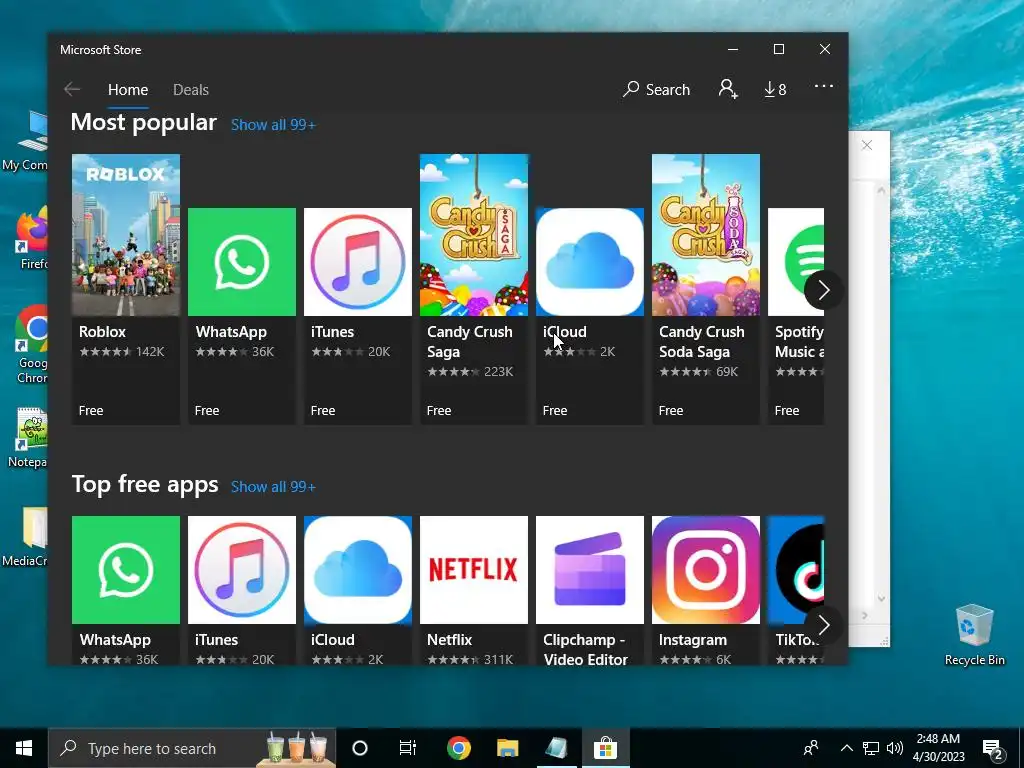Open the network icon in the tray
The height and width of the screenshot is (768, 1024).
pos(871,748)
